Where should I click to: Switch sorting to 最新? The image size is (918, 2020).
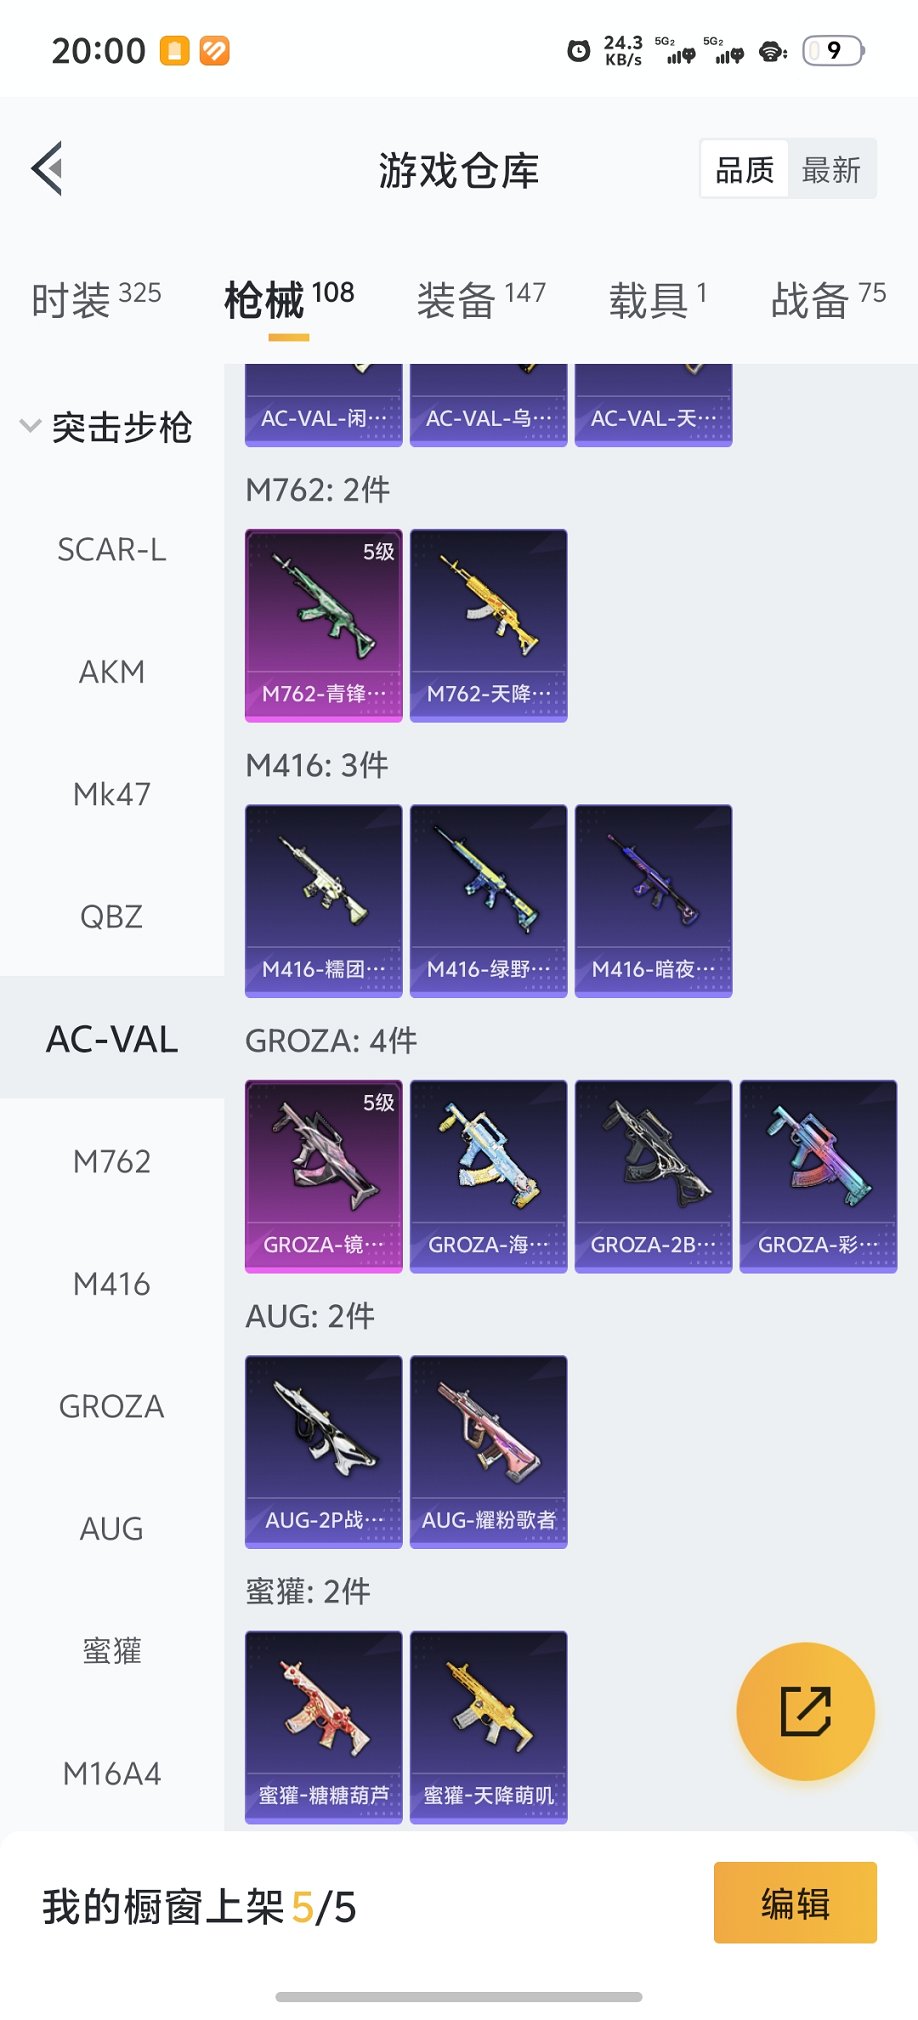tap(831, 169)
